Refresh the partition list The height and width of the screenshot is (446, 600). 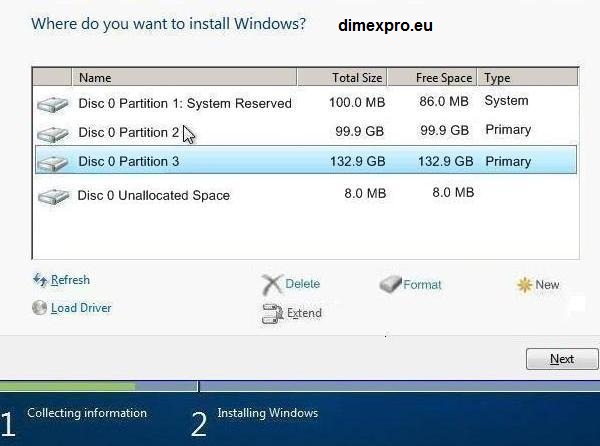coord(70,280)
